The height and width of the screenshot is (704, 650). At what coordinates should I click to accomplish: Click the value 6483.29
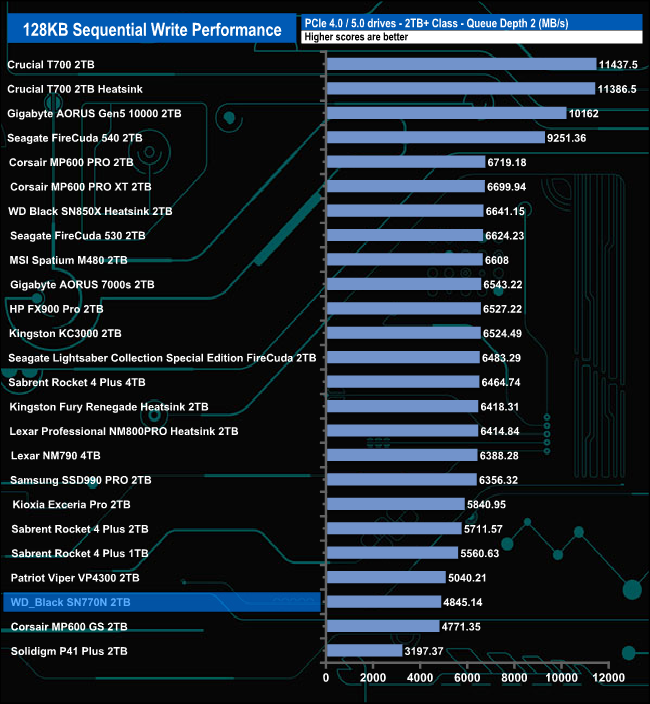(x=501, y=358)
